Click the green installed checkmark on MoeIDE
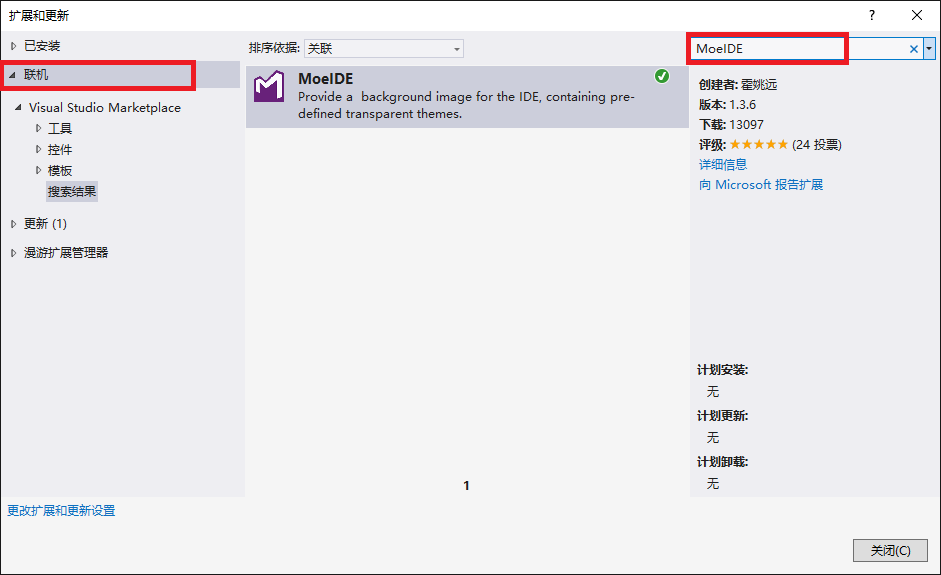 (662, 76)
